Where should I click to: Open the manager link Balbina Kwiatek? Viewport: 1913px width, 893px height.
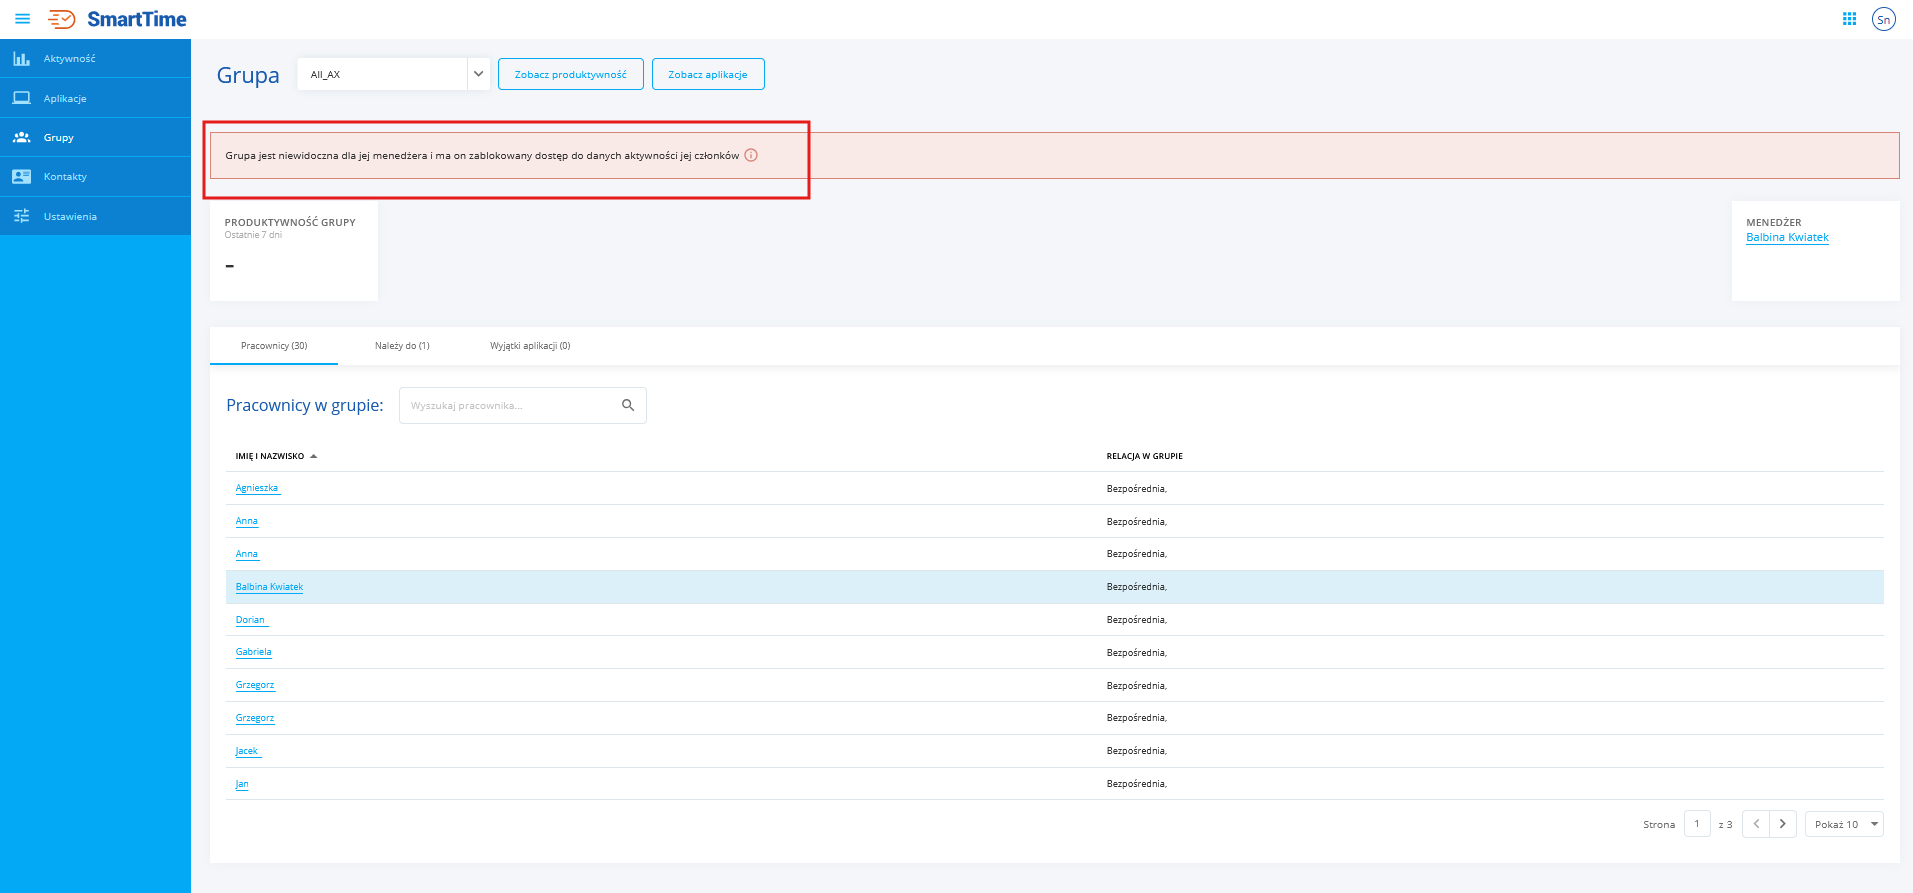tap(1787, 238)
